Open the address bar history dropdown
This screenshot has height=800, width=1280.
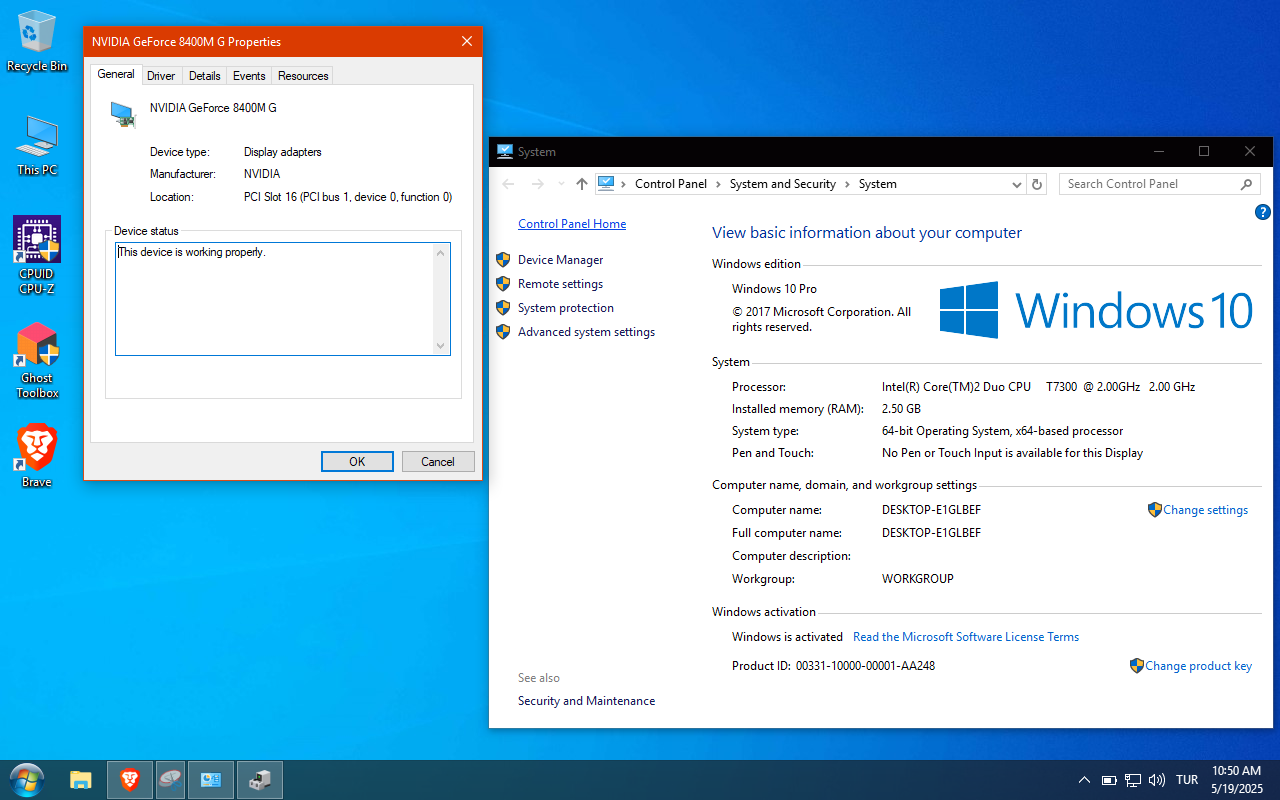[x=1017, y=184]
